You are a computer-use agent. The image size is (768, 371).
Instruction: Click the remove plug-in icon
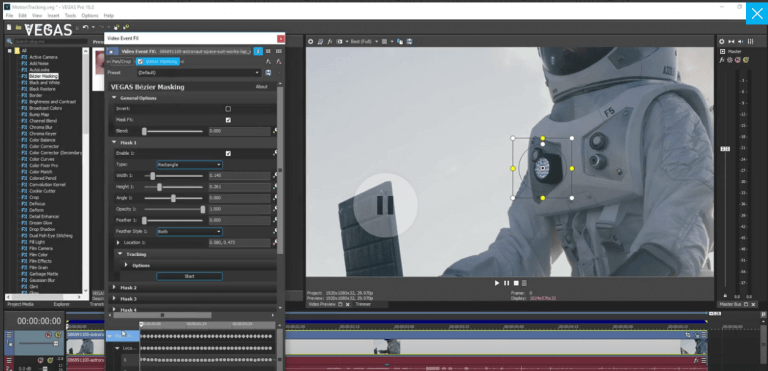(278, 62)
